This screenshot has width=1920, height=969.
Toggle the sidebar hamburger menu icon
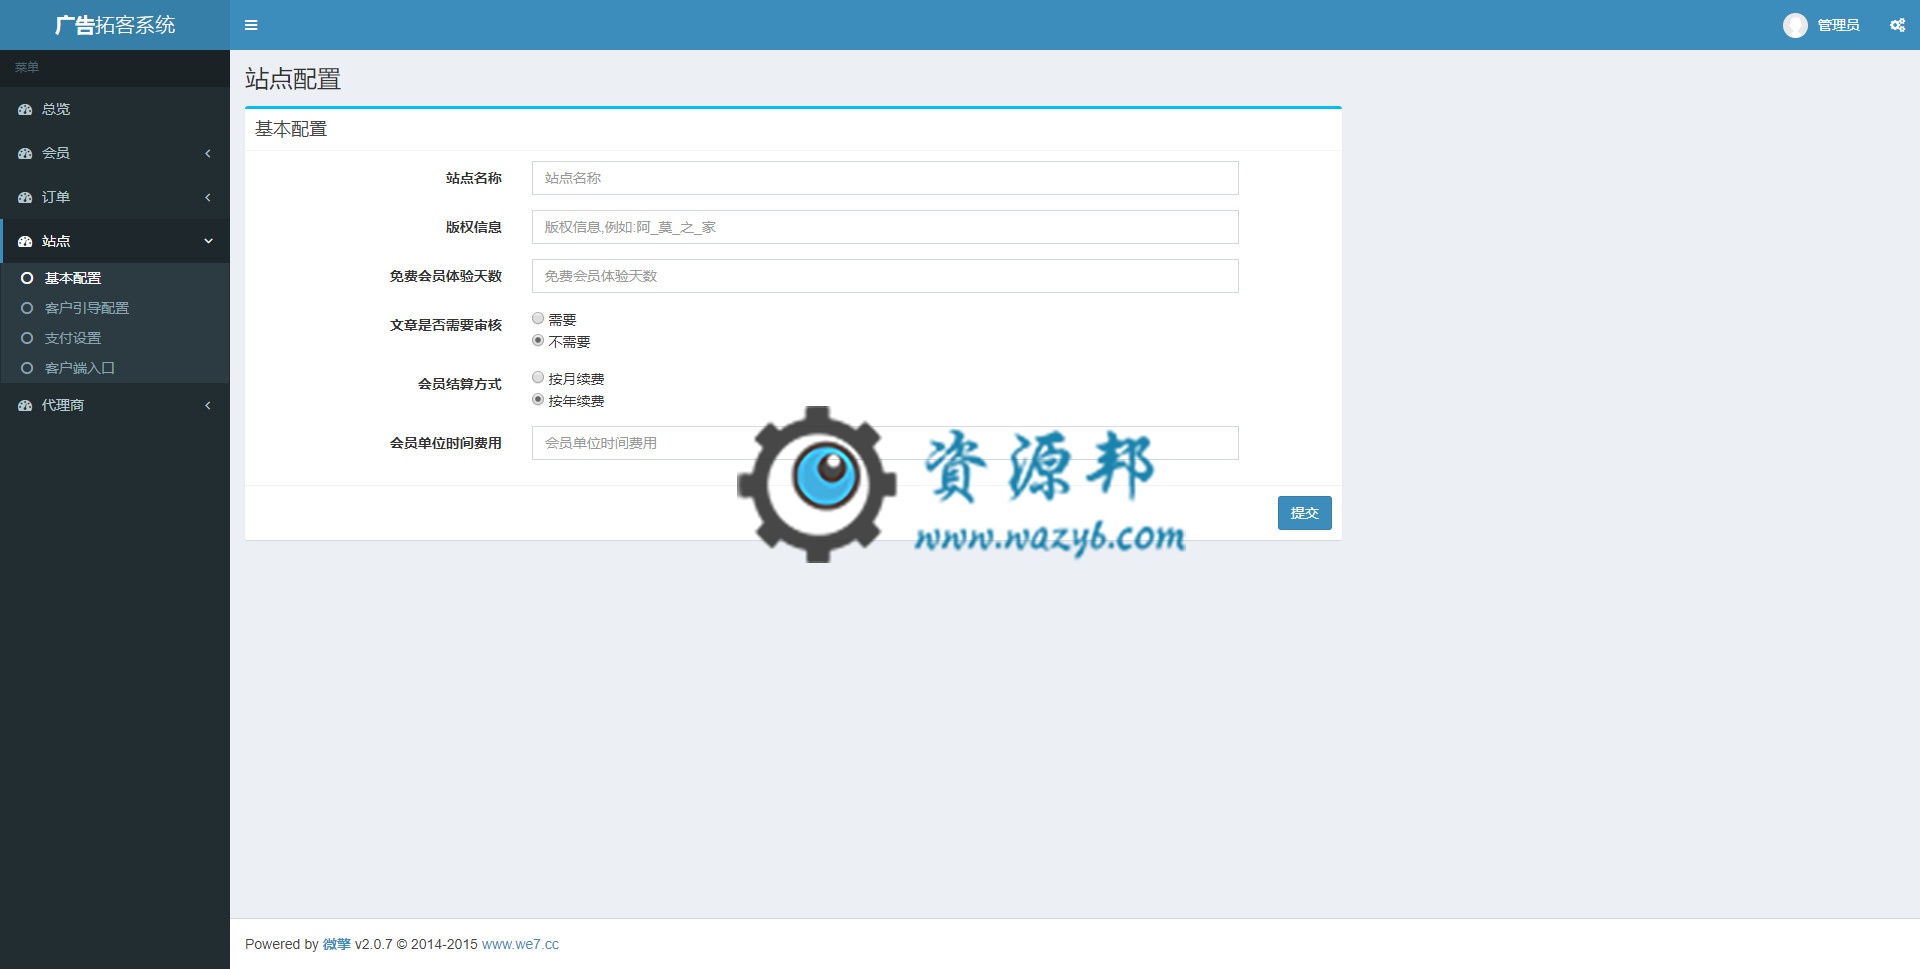[251, 25]
